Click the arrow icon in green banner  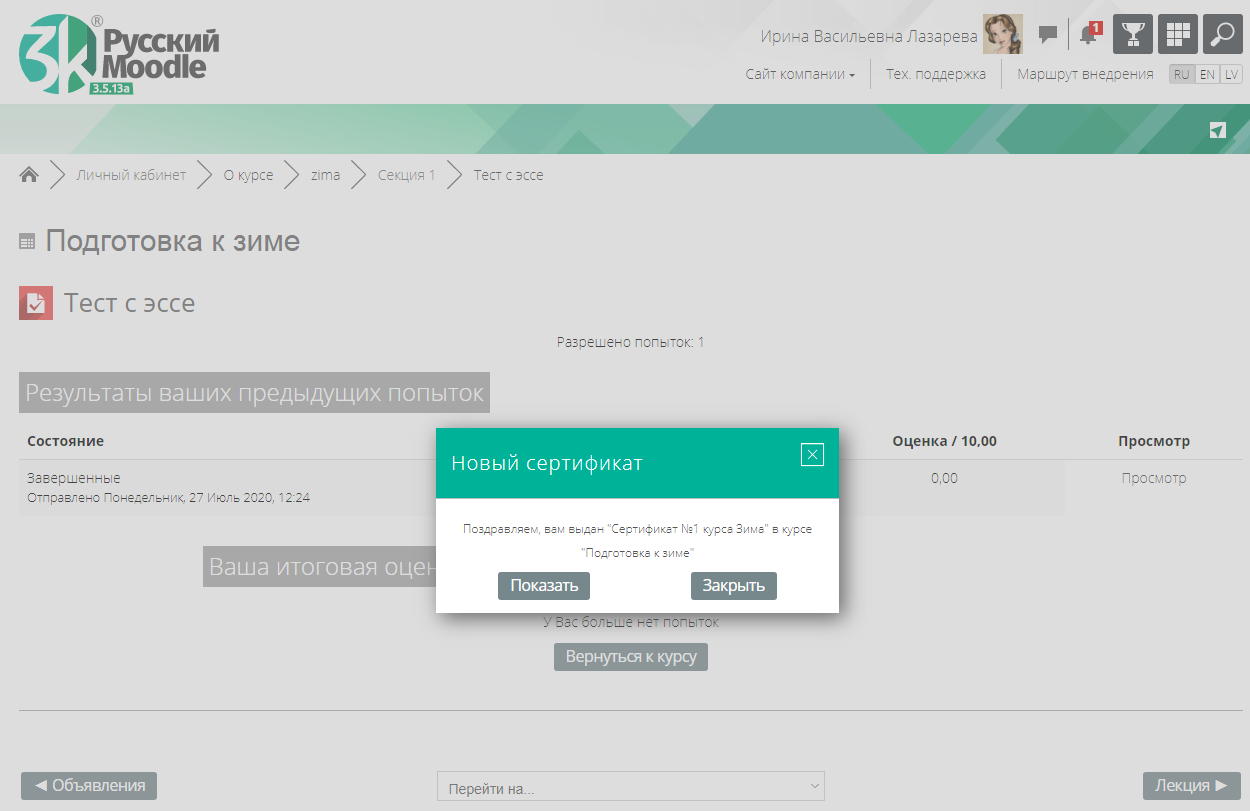point(1217,130)
